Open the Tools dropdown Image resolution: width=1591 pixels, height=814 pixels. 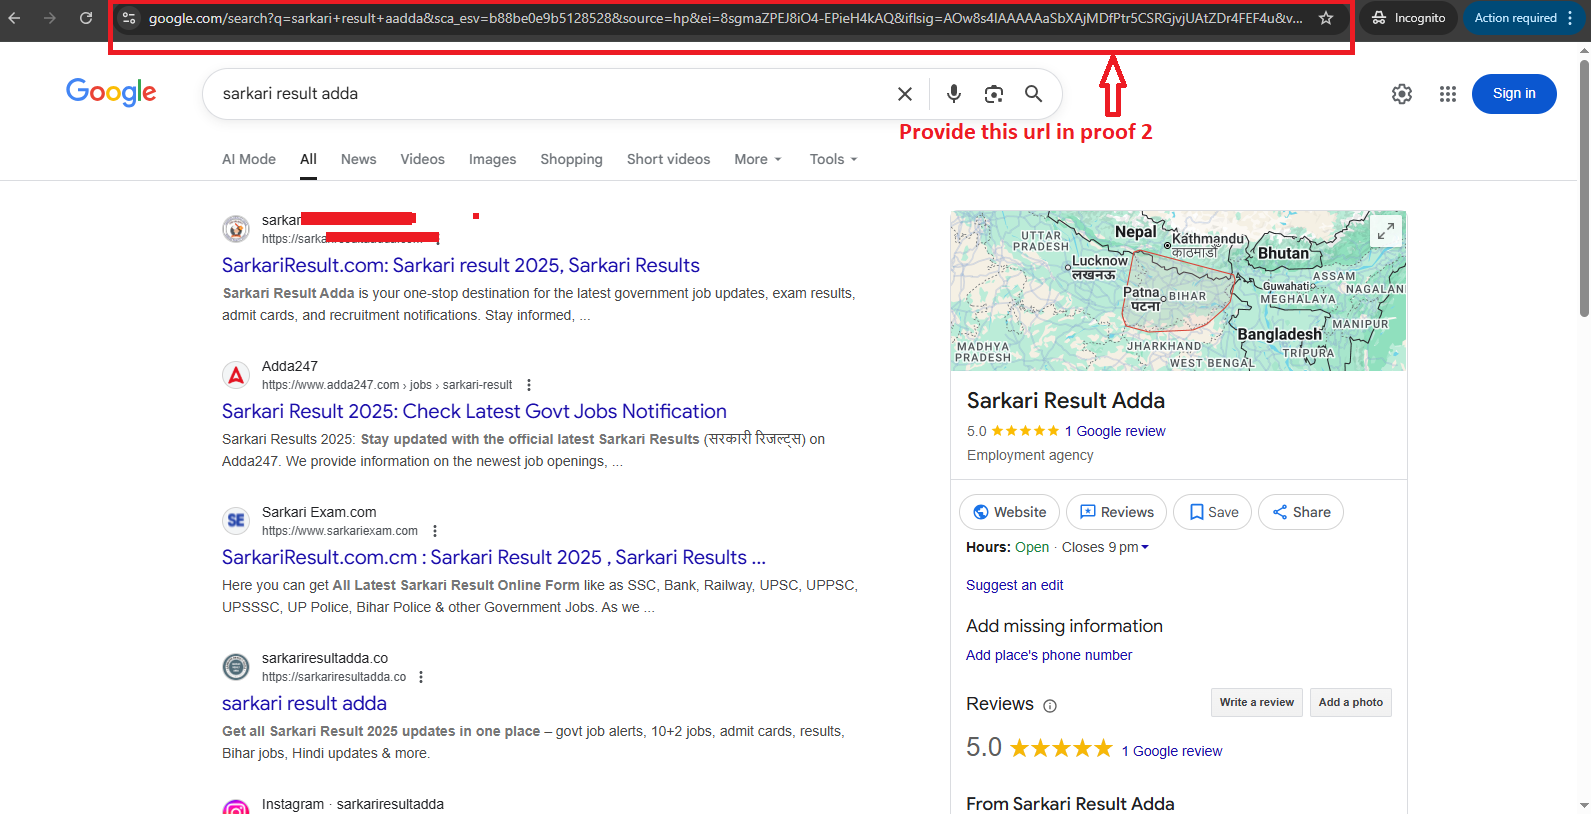pyautogui.click(x=833, y=159)
